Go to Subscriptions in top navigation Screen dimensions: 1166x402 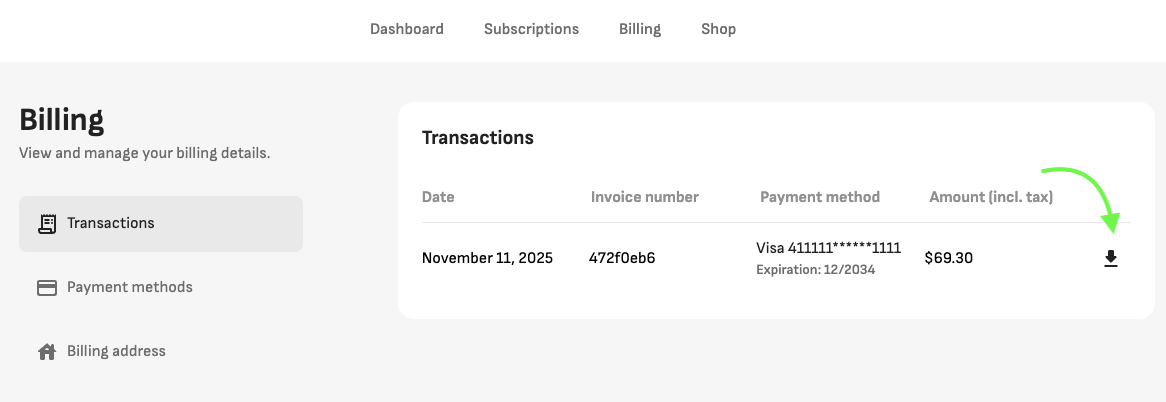tap(531, 29)
